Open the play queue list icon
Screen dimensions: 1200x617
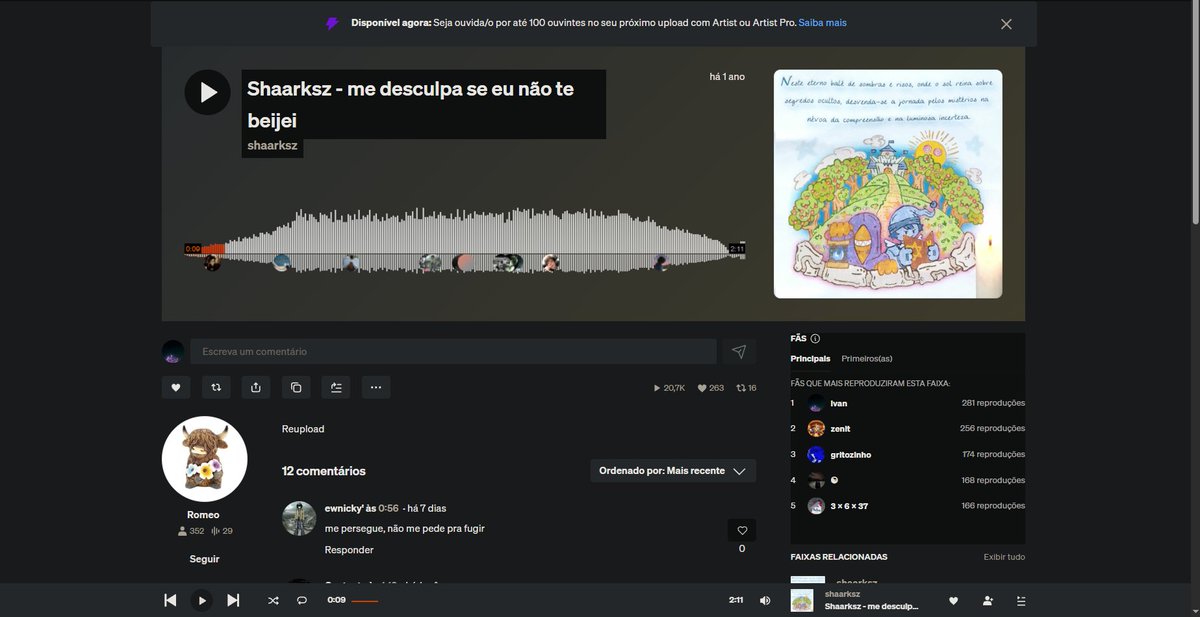point(1021,600)
